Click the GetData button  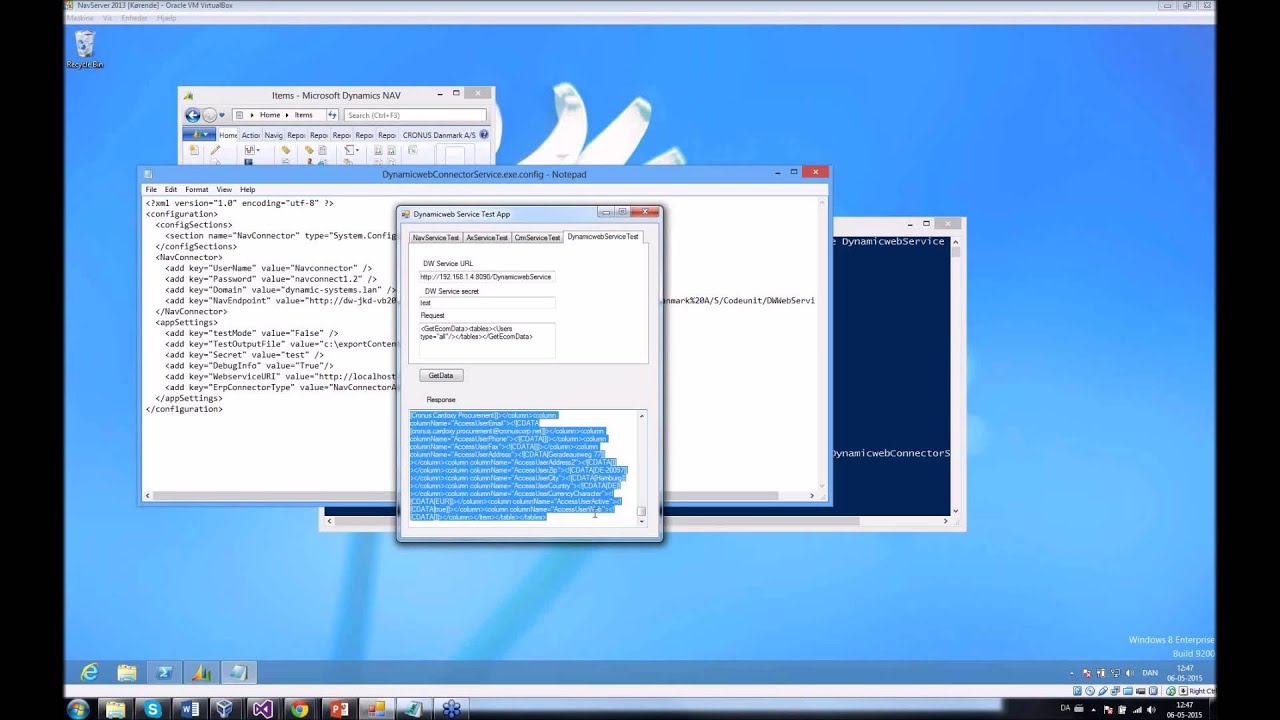coord(441,376)
